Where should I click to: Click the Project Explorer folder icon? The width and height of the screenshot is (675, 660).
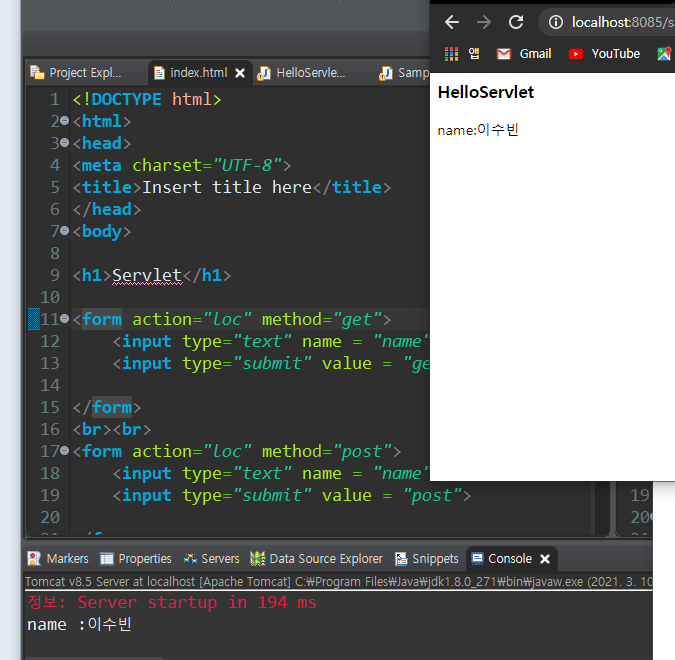tap(37, 72)
